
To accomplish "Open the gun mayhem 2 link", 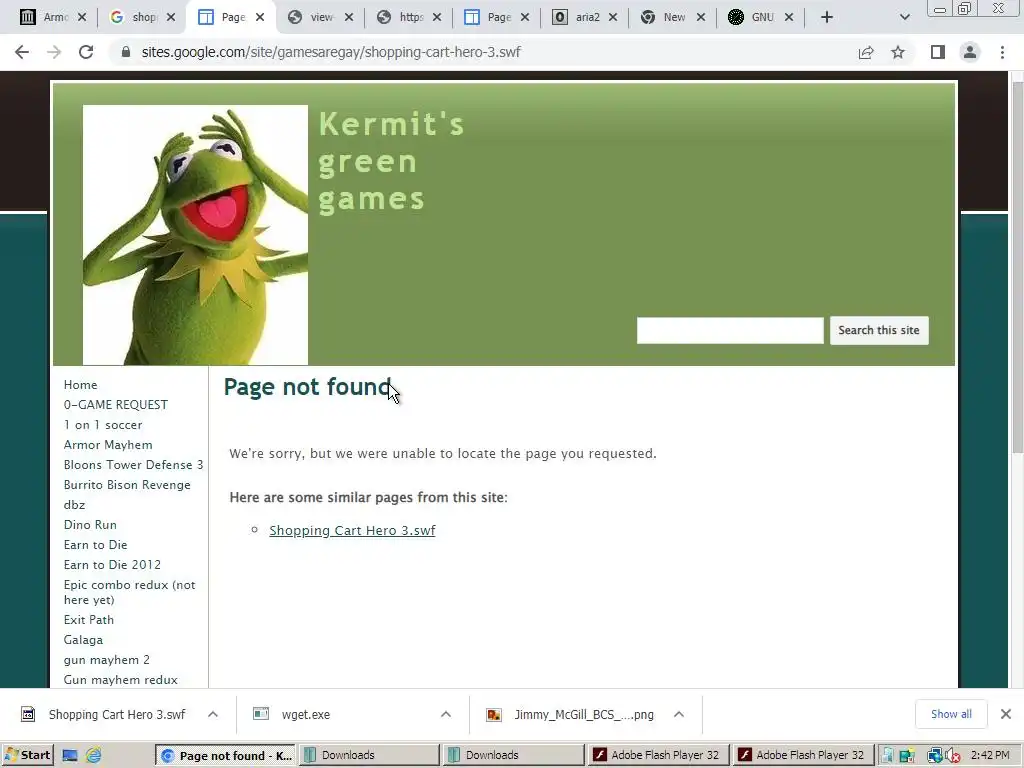I will pos(106,660).
